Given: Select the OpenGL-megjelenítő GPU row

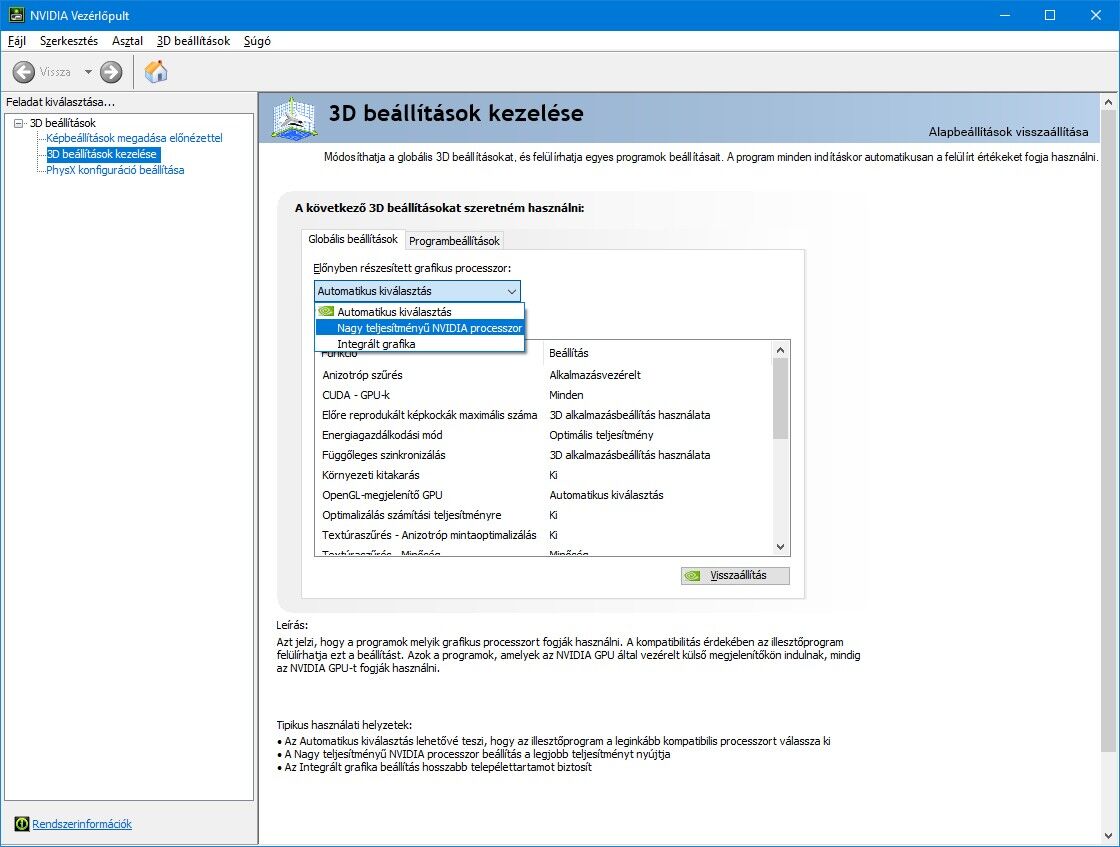Looking at the screenshot, I should coord(543,495).
